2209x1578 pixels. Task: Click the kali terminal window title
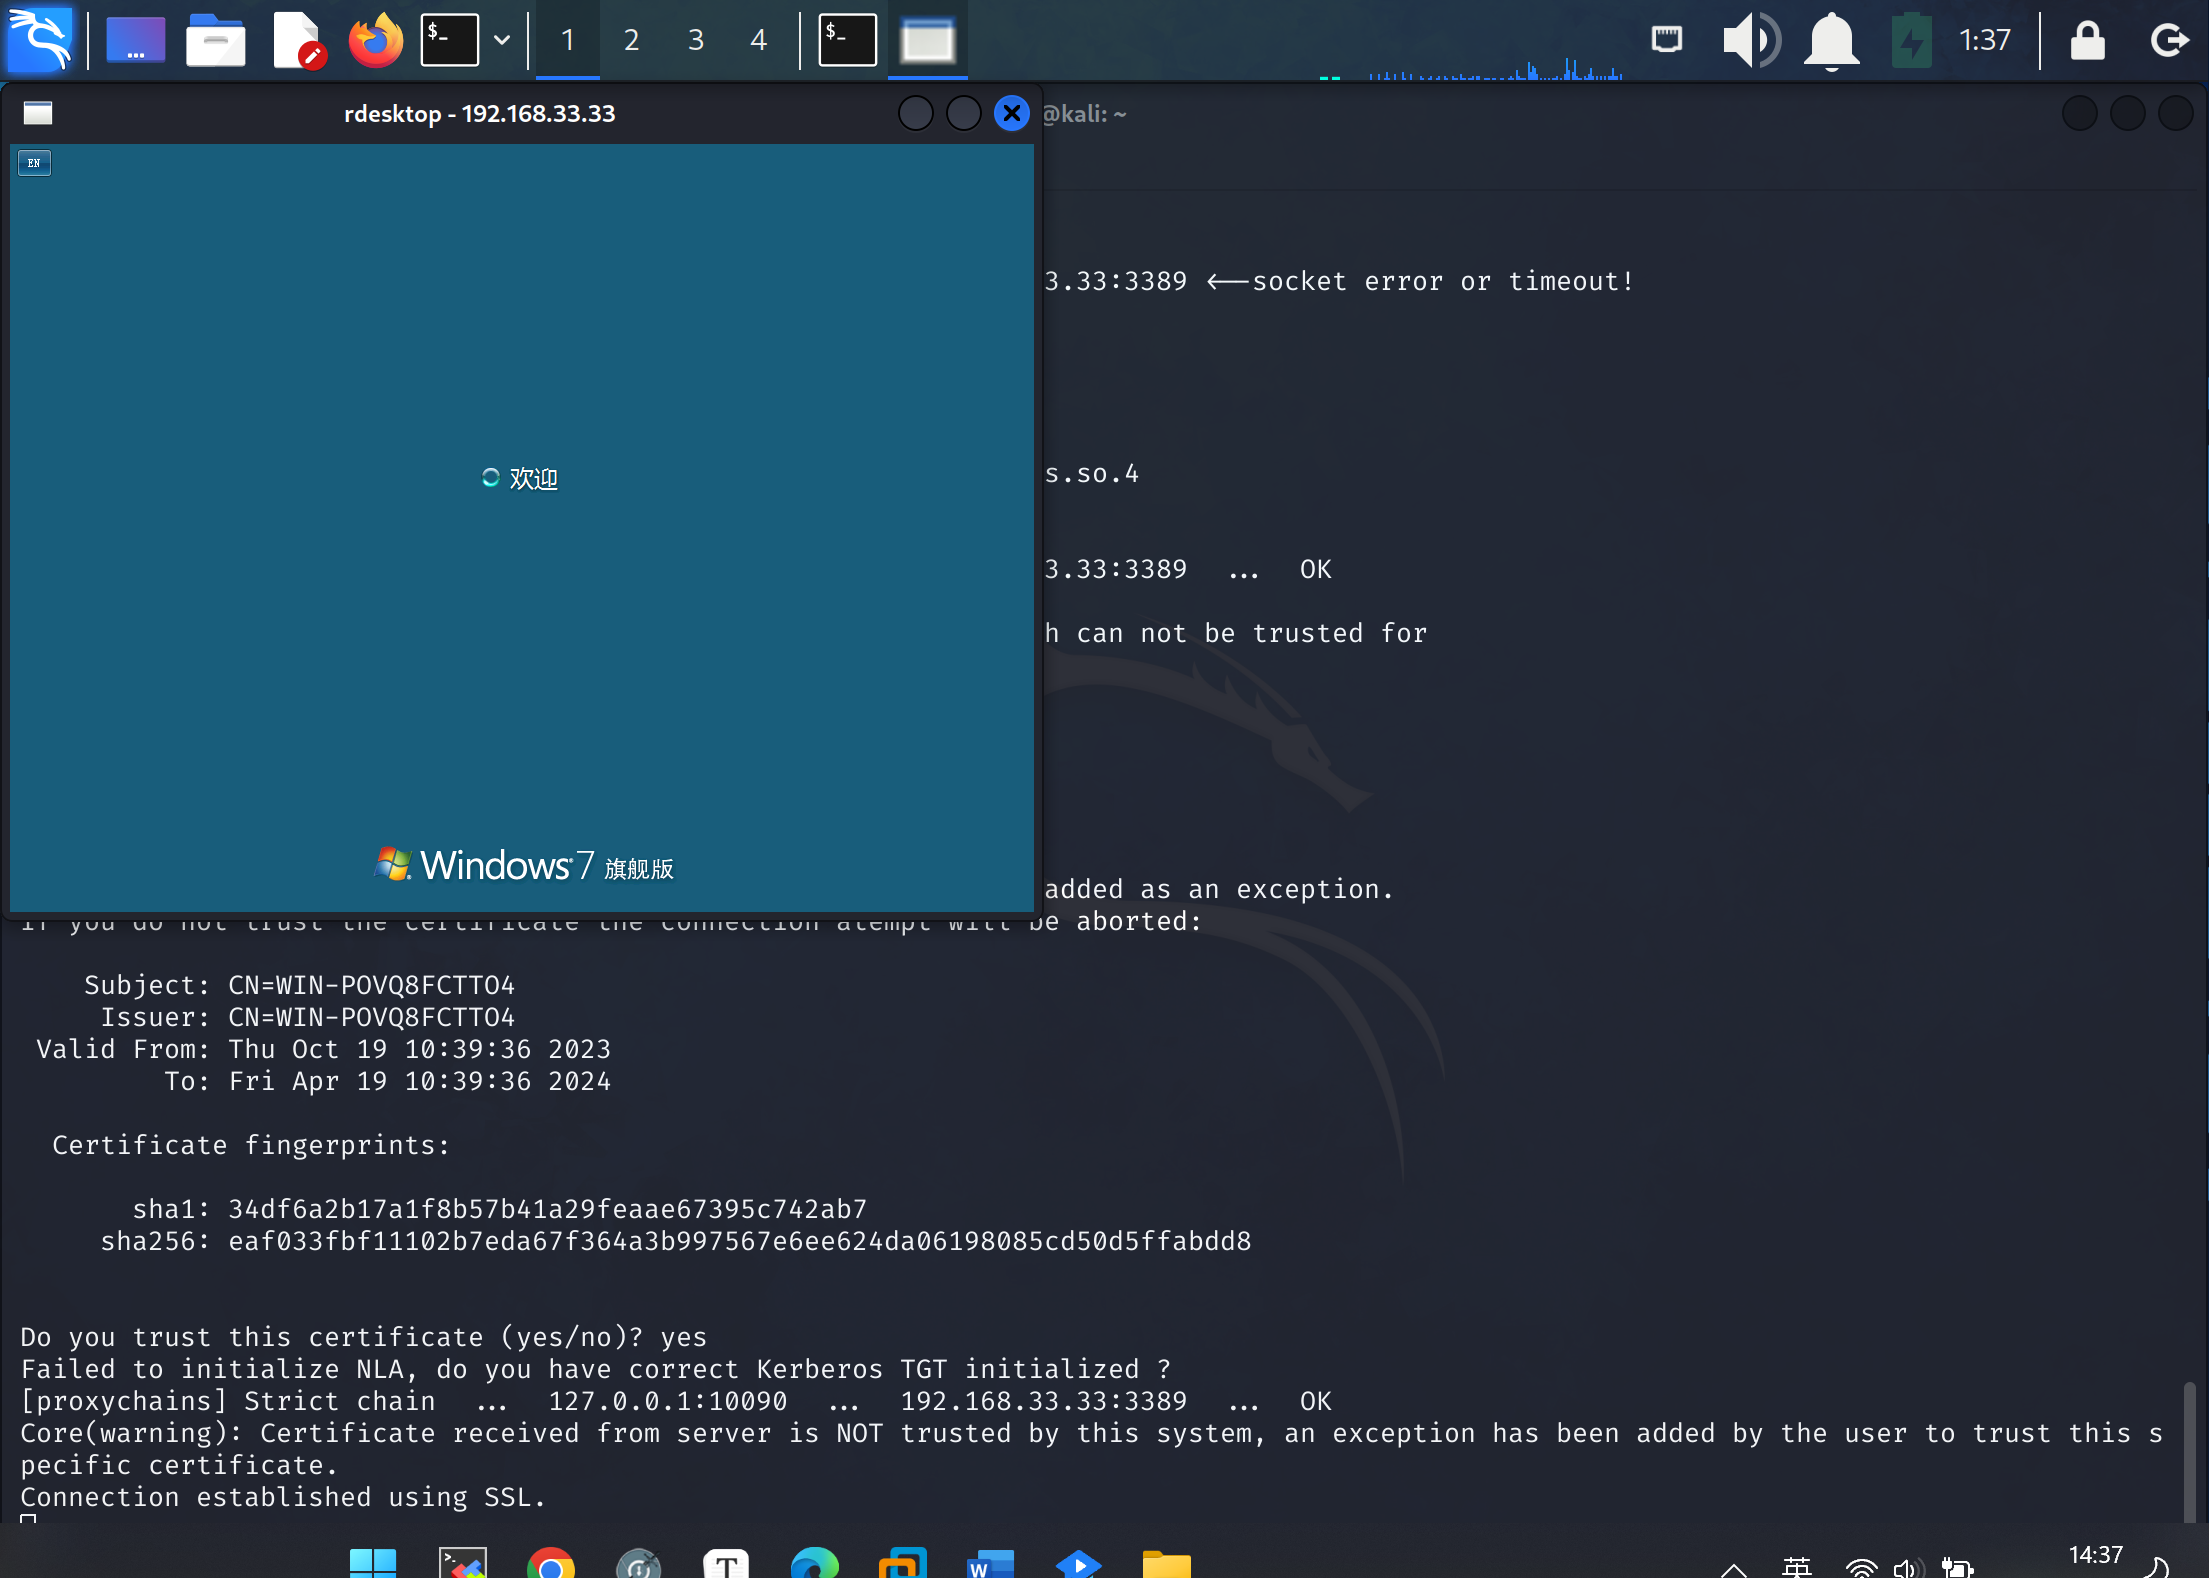click(1084, 113)
